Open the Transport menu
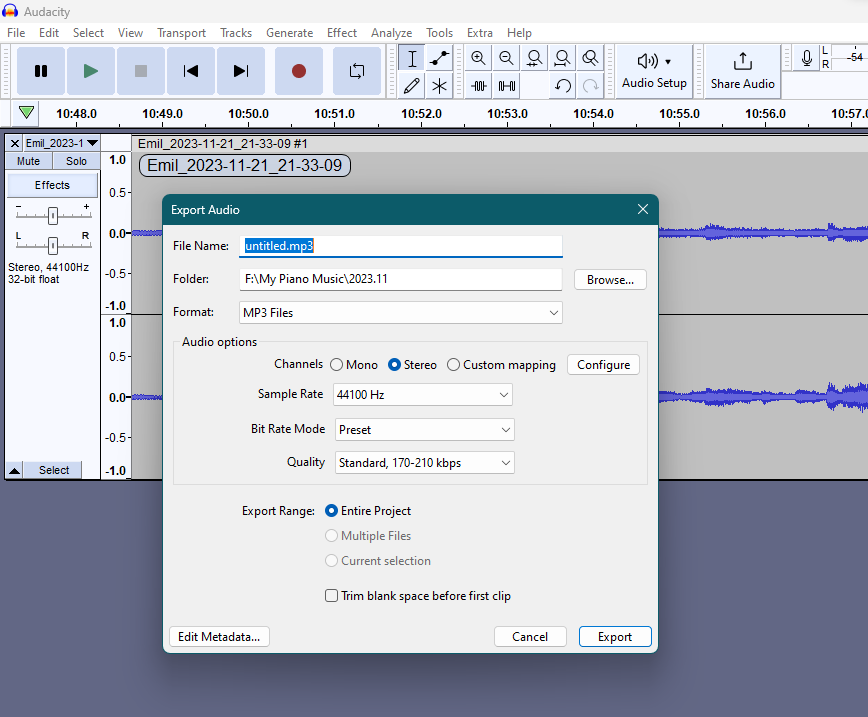The width and height of the screenshot is (868, 717). pos(181,32)
